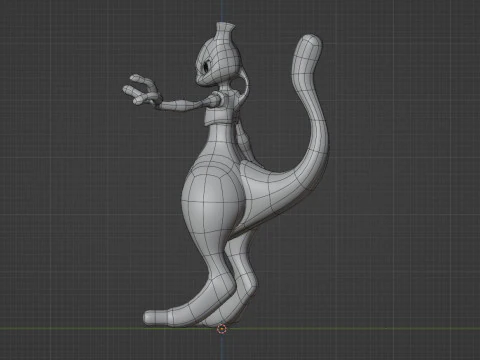Click the character's black eye
The height and width of the screenshot is (360, 480).
[206, 67]
